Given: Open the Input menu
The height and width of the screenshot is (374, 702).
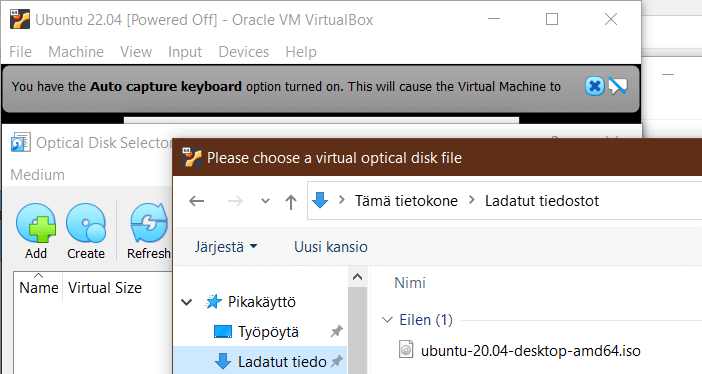Looking at the screenshot, I should click(185, 52).
